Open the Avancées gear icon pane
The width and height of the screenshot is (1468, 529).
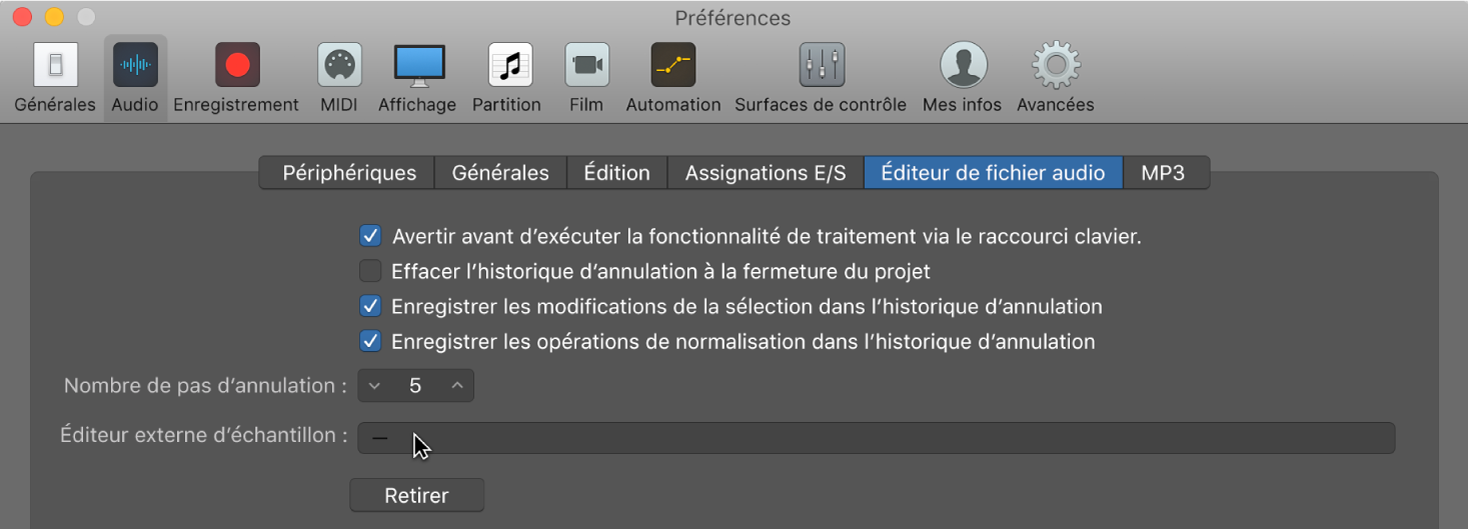pos(1056,66)
